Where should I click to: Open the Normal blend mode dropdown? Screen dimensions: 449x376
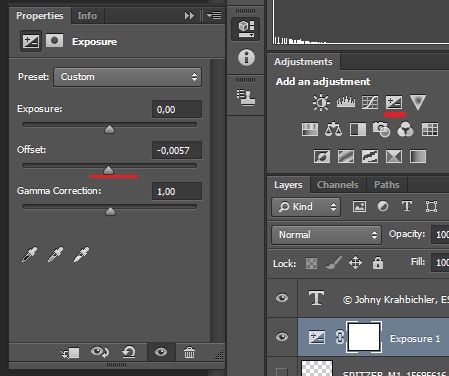pos(326,235)
